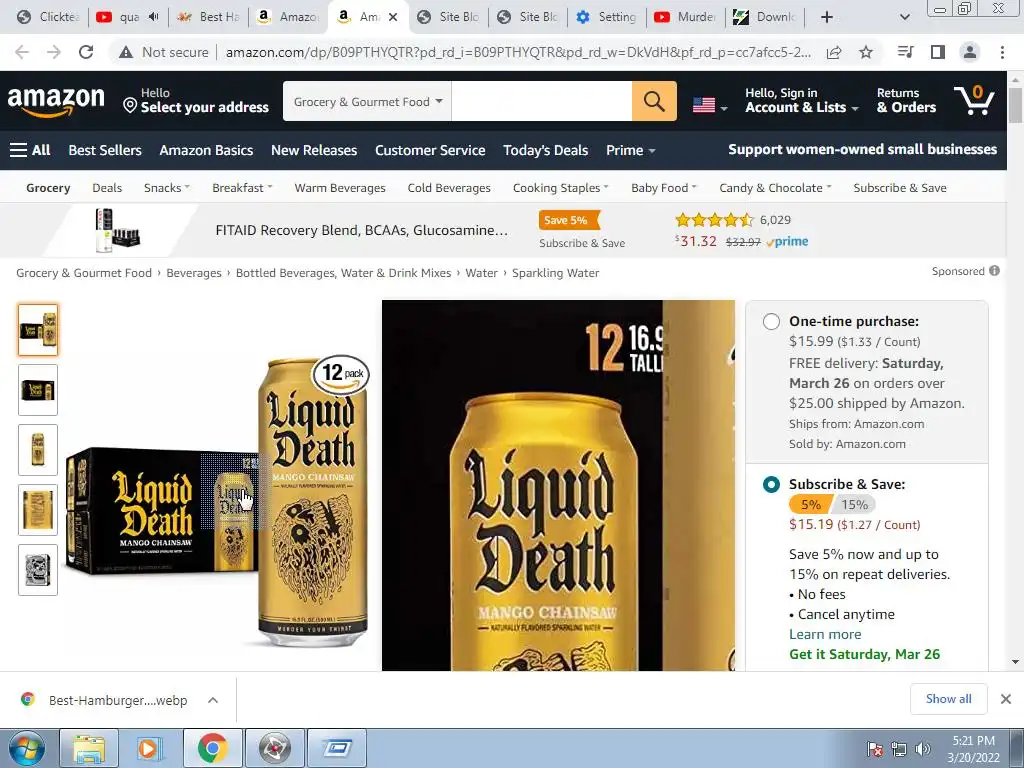The image size is (1024, 768).
Task: Expand the Baby Food submenu
Action: [664, 188]
